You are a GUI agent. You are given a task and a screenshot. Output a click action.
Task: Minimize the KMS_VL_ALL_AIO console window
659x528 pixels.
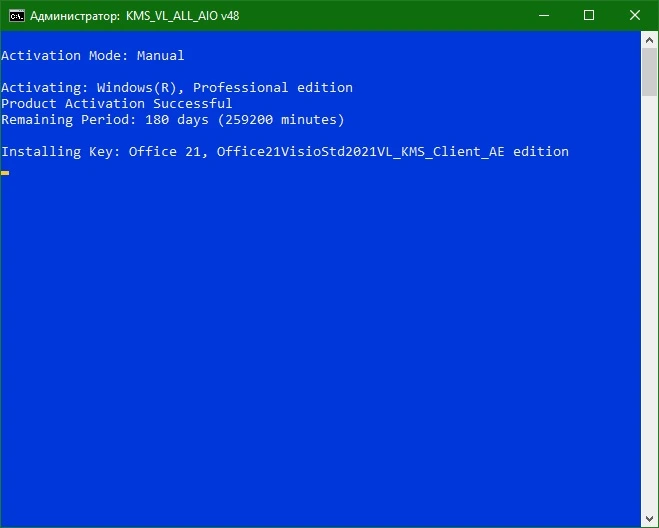(544, 16)
